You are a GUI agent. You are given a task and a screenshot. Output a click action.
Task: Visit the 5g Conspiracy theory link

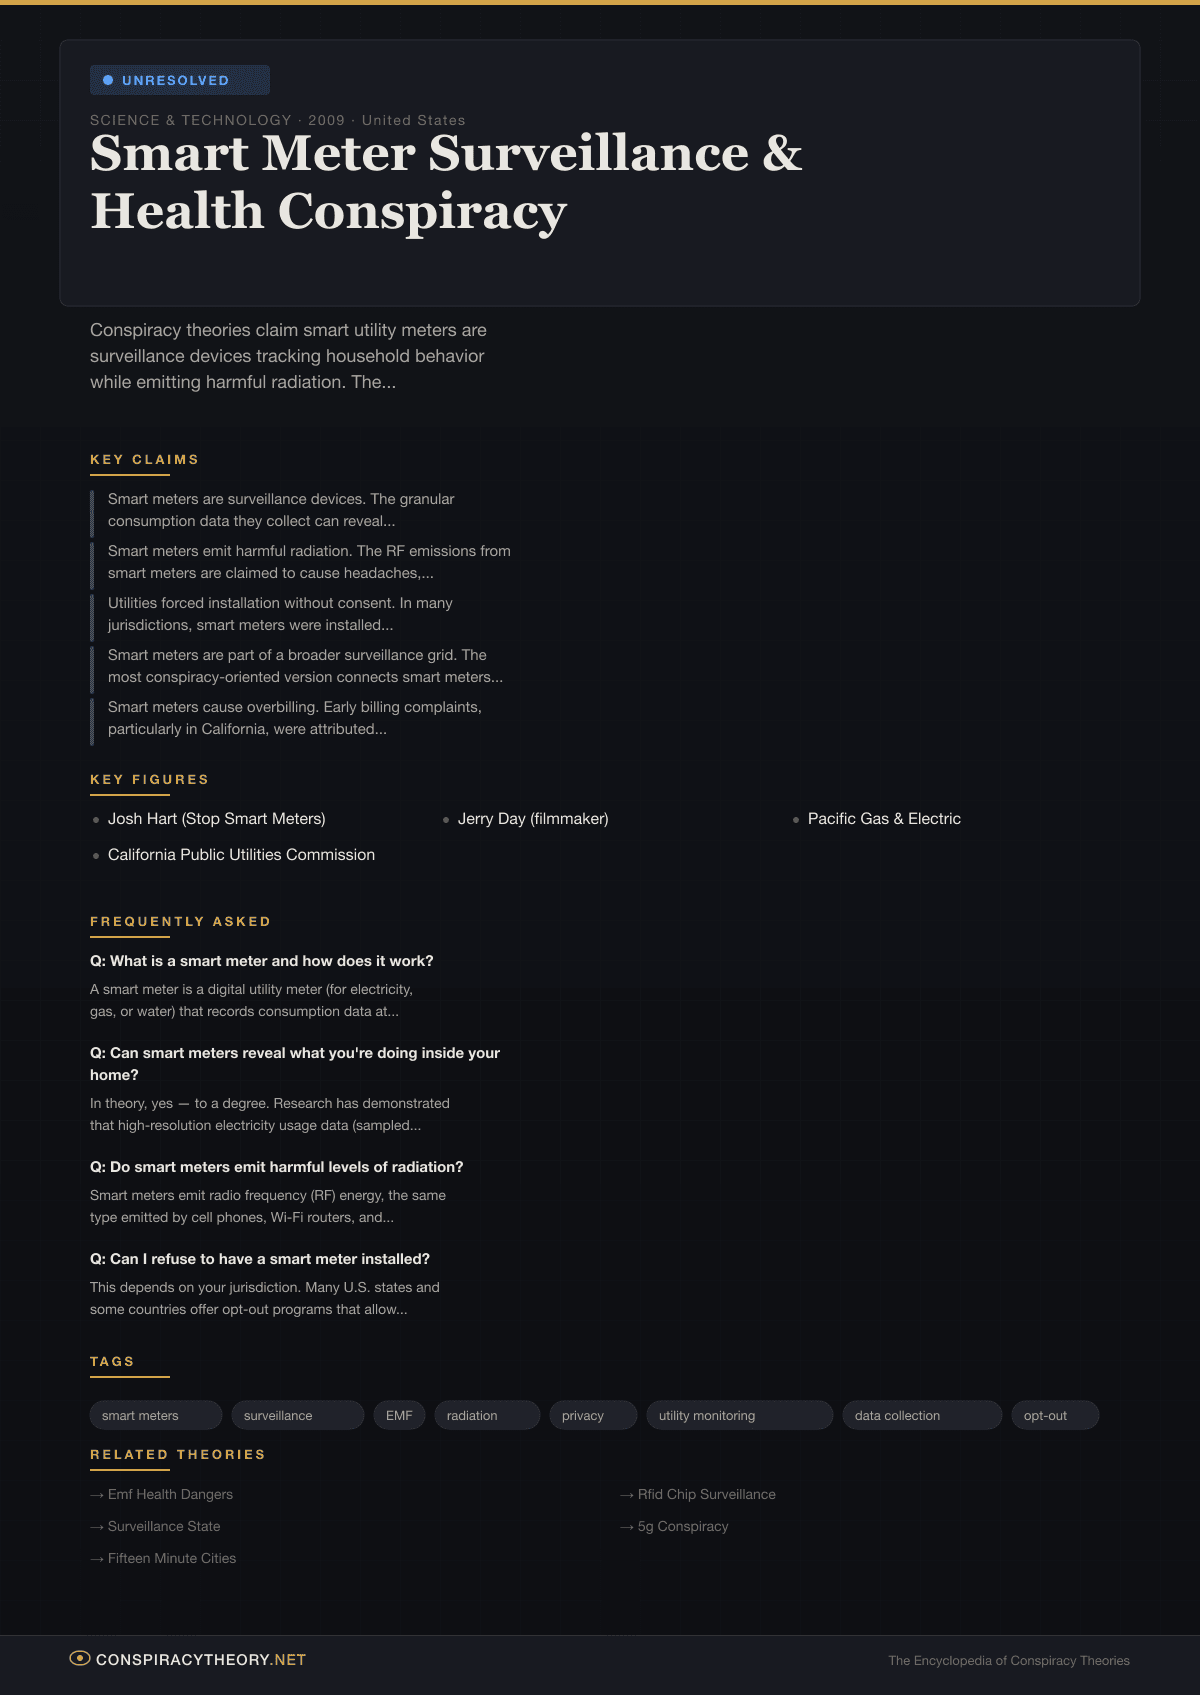pos(683,1526)
